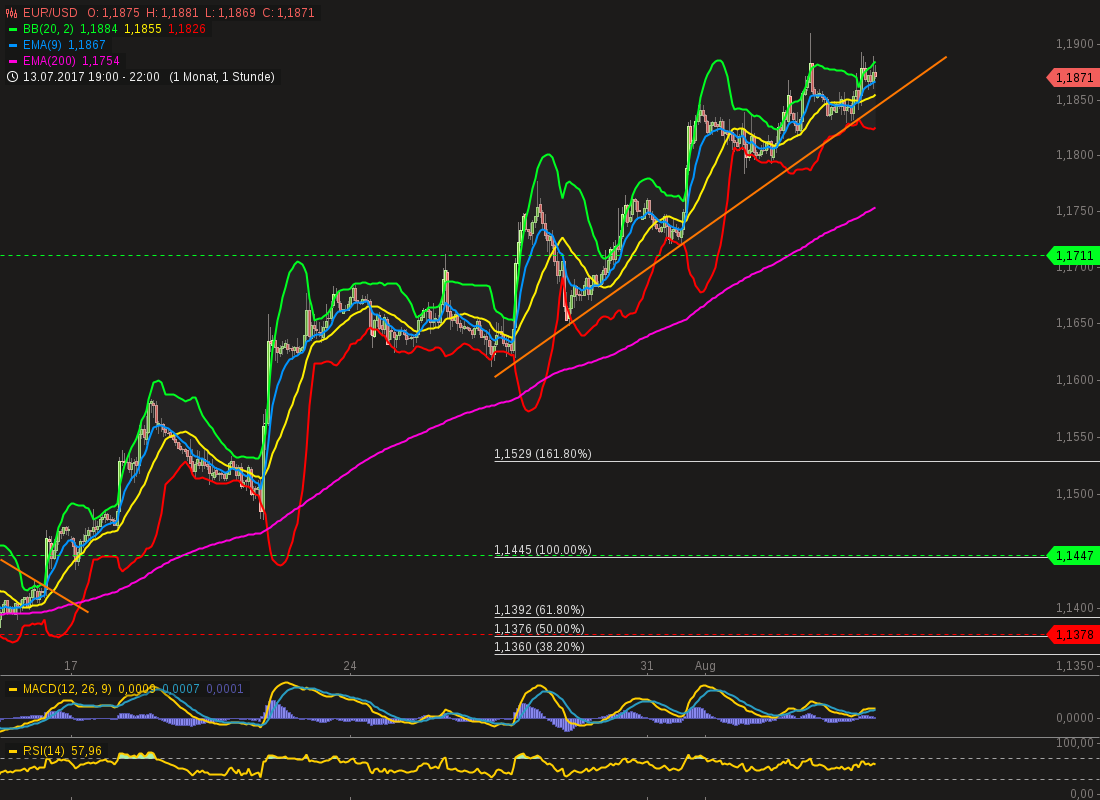The height and width of the screenshot is (800, 1100).
Task: Click the blue line swatch for EMA(9)
Action: [15, 44]
